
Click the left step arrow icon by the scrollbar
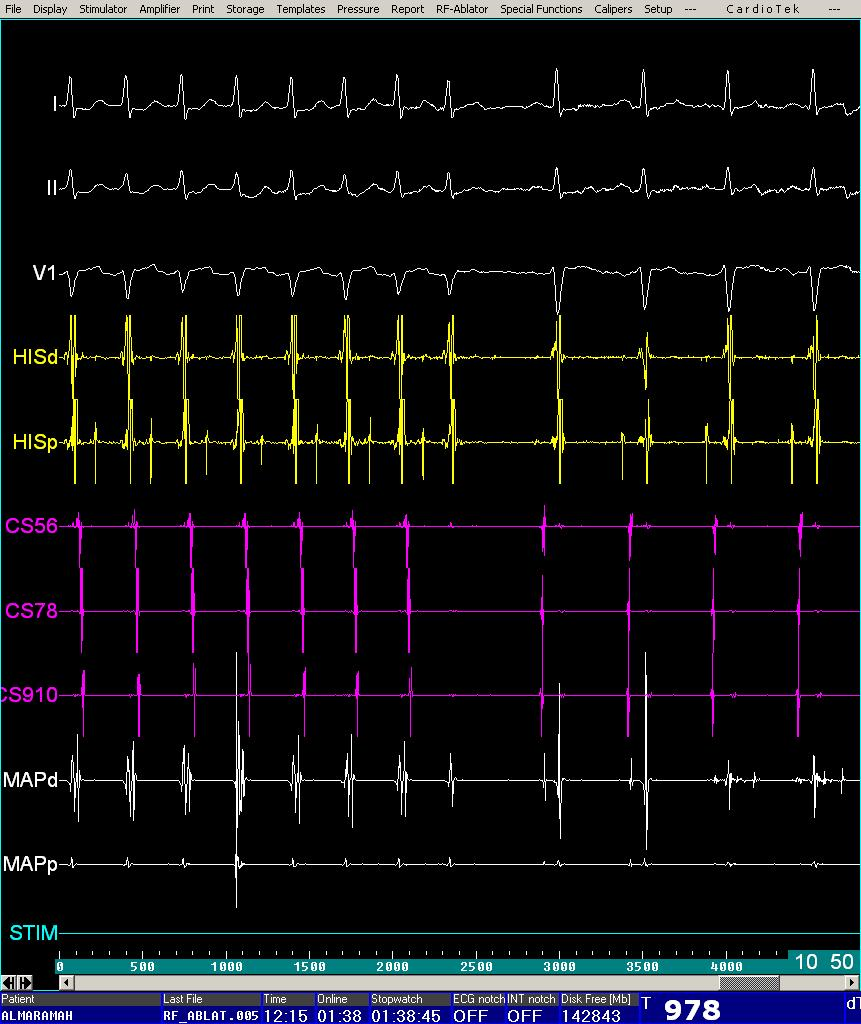8,982
